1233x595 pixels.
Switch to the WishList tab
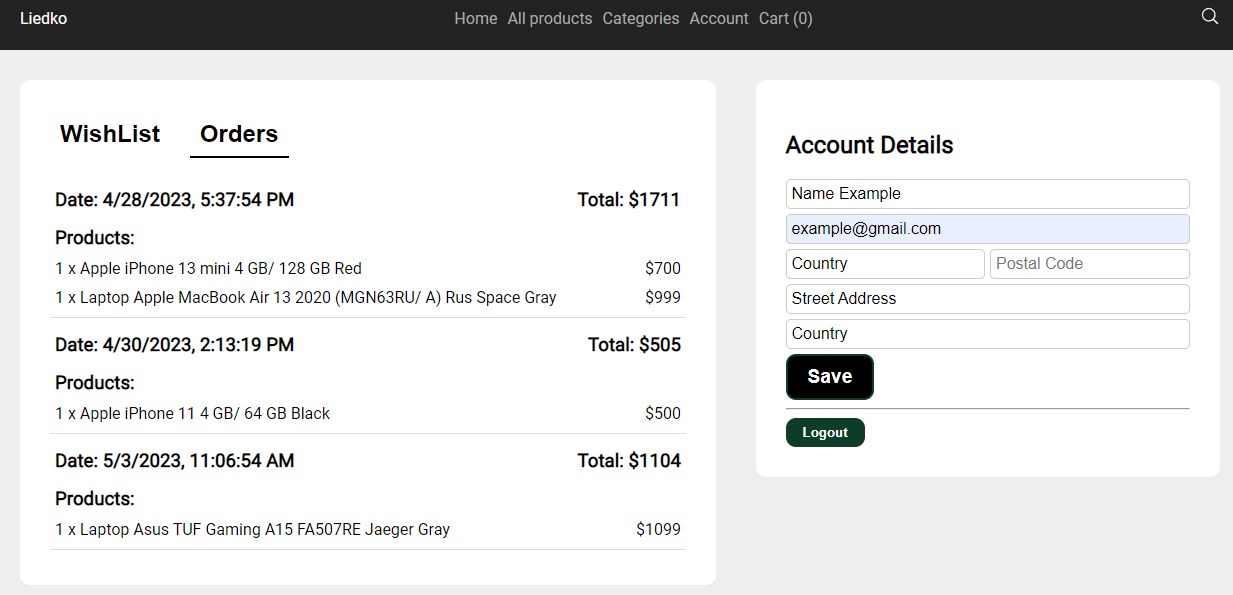[x=110, y=134]
